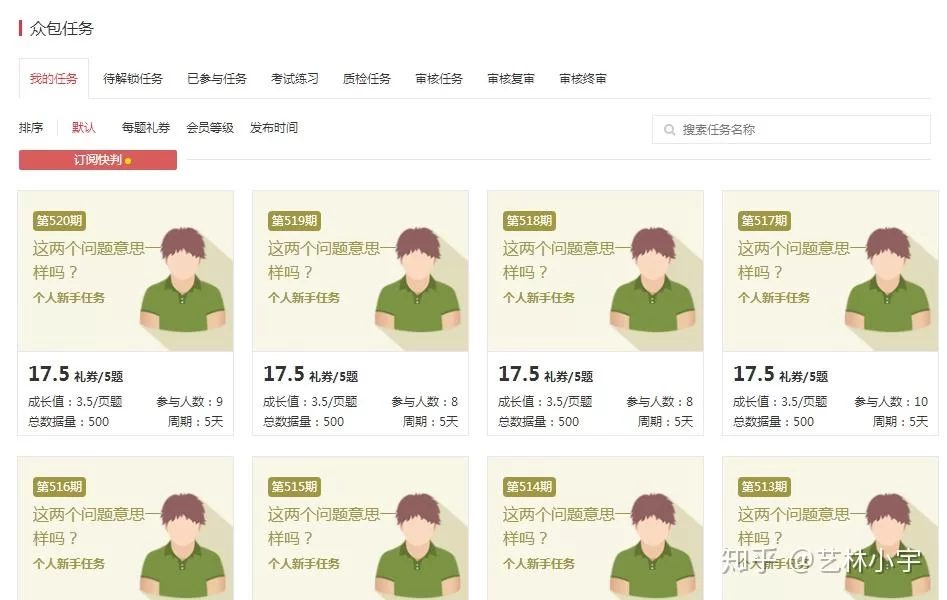
Task: Open the 质检任务 tab
Action: click(366, 77)
